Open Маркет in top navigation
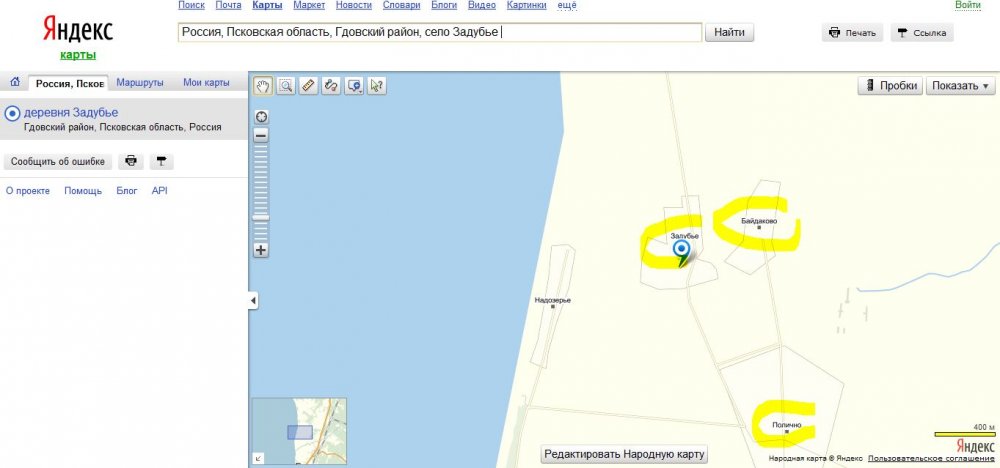The image size is (1000, 468). (309, 5)
